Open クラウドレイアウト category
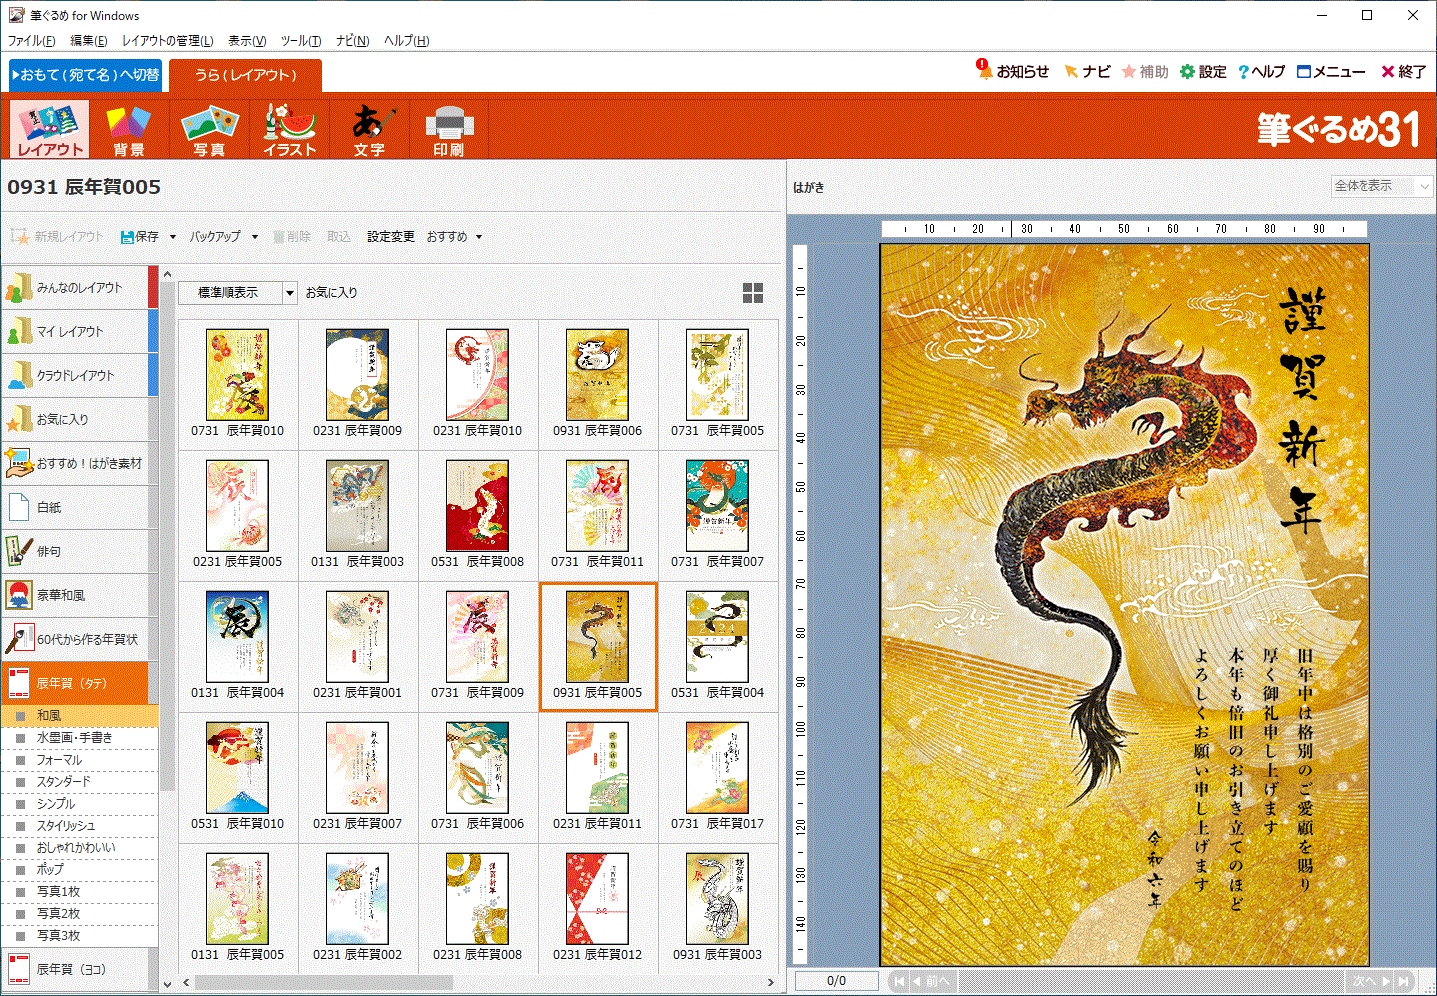 point(79,376)
